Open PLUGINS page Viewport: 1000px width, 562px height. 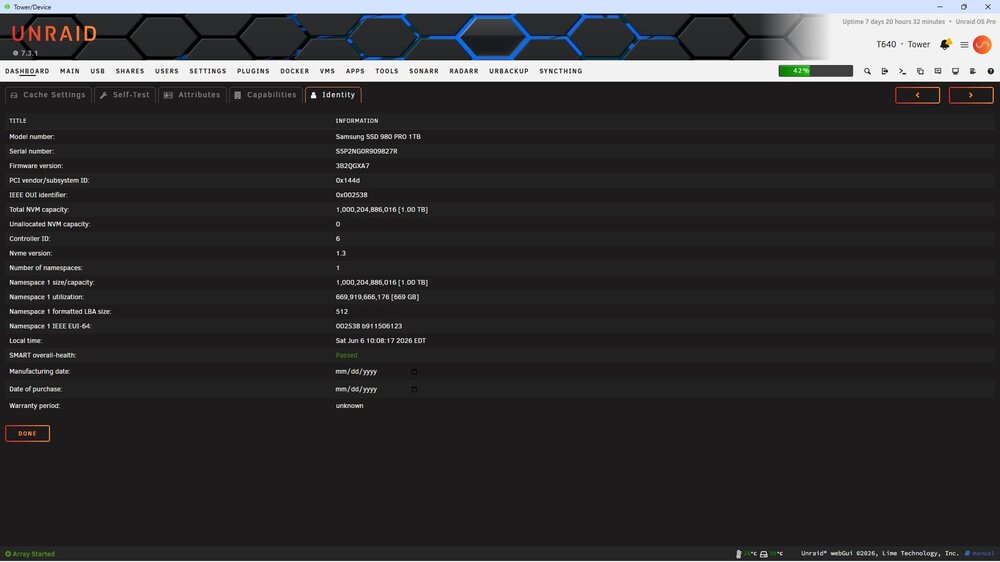point(253,71)
